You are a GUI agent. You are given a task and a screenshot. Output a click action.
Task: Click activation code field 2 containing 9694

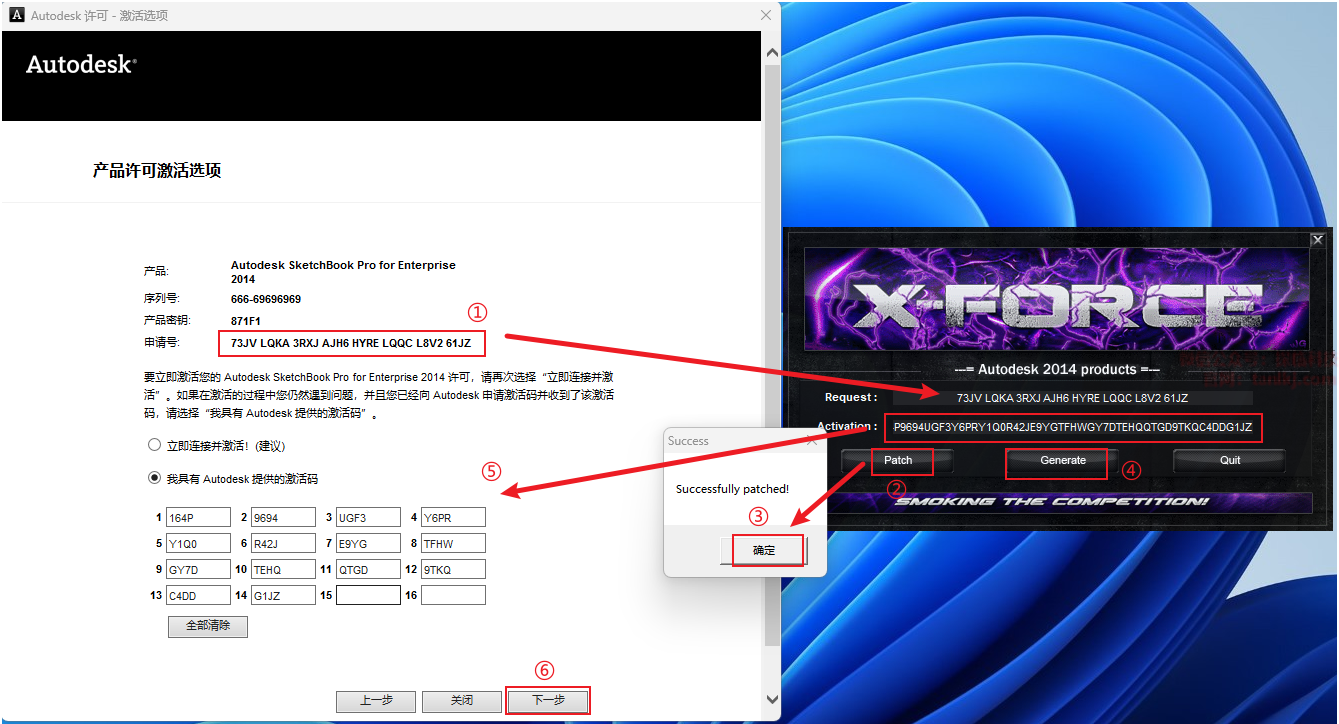click(x=283, y=517)
